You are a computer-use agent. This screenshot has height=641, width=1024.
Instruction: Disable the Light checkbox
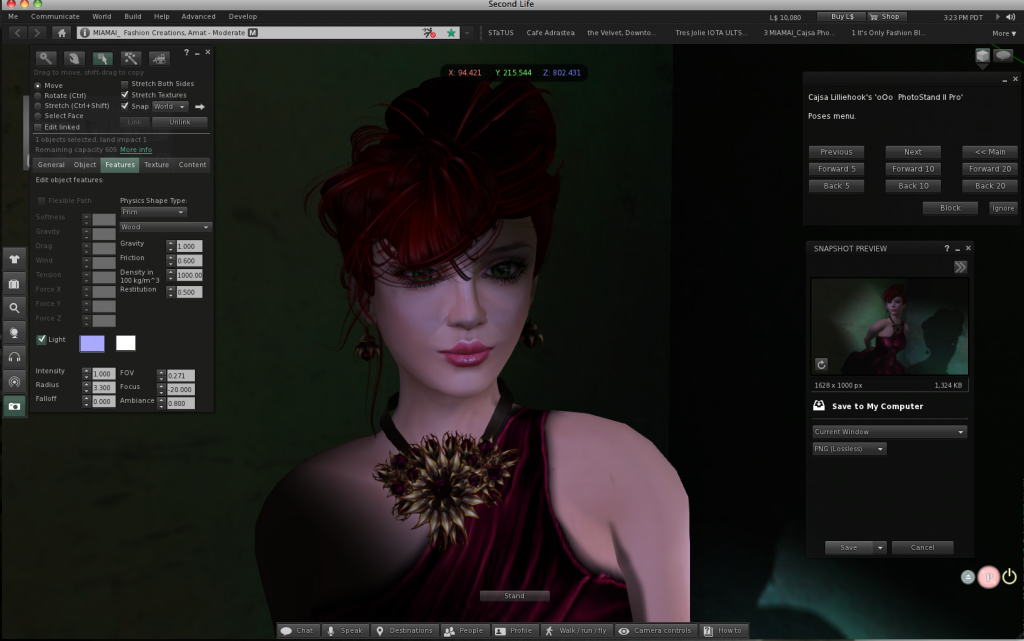pyautogui.click(x=41, y=340)
